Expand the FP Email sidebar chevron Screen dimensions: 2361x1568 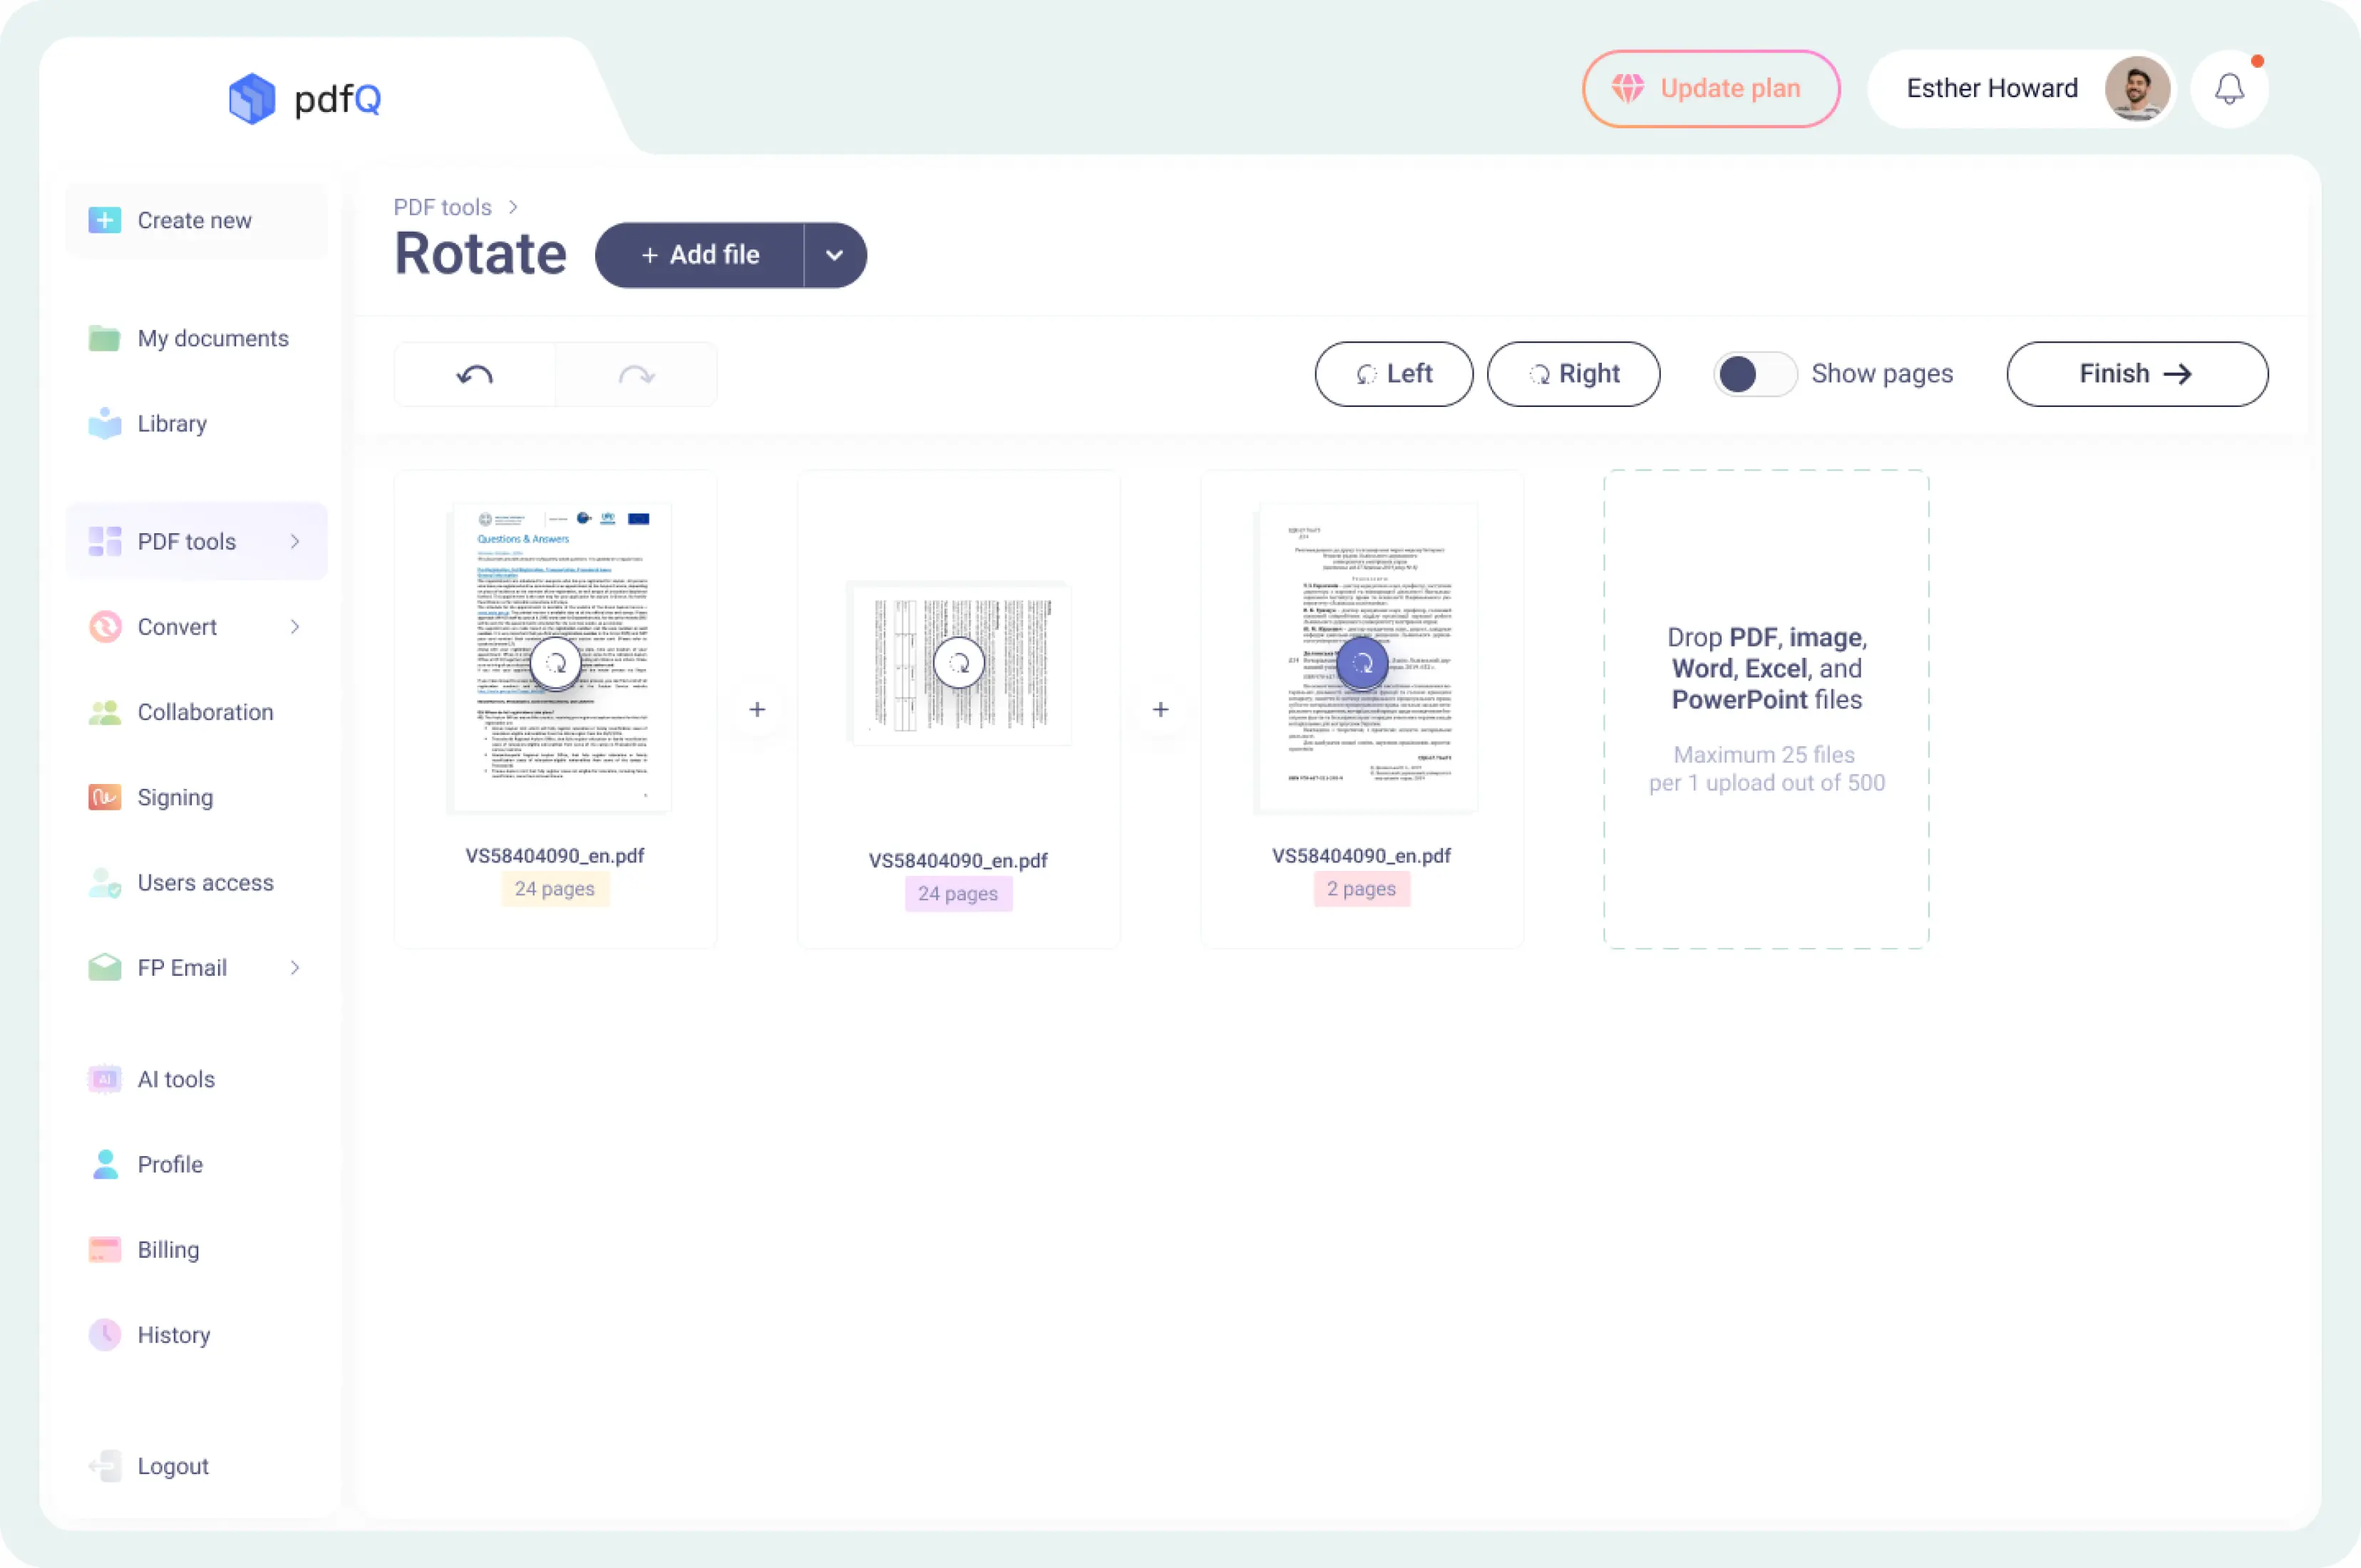coord(295,968)
